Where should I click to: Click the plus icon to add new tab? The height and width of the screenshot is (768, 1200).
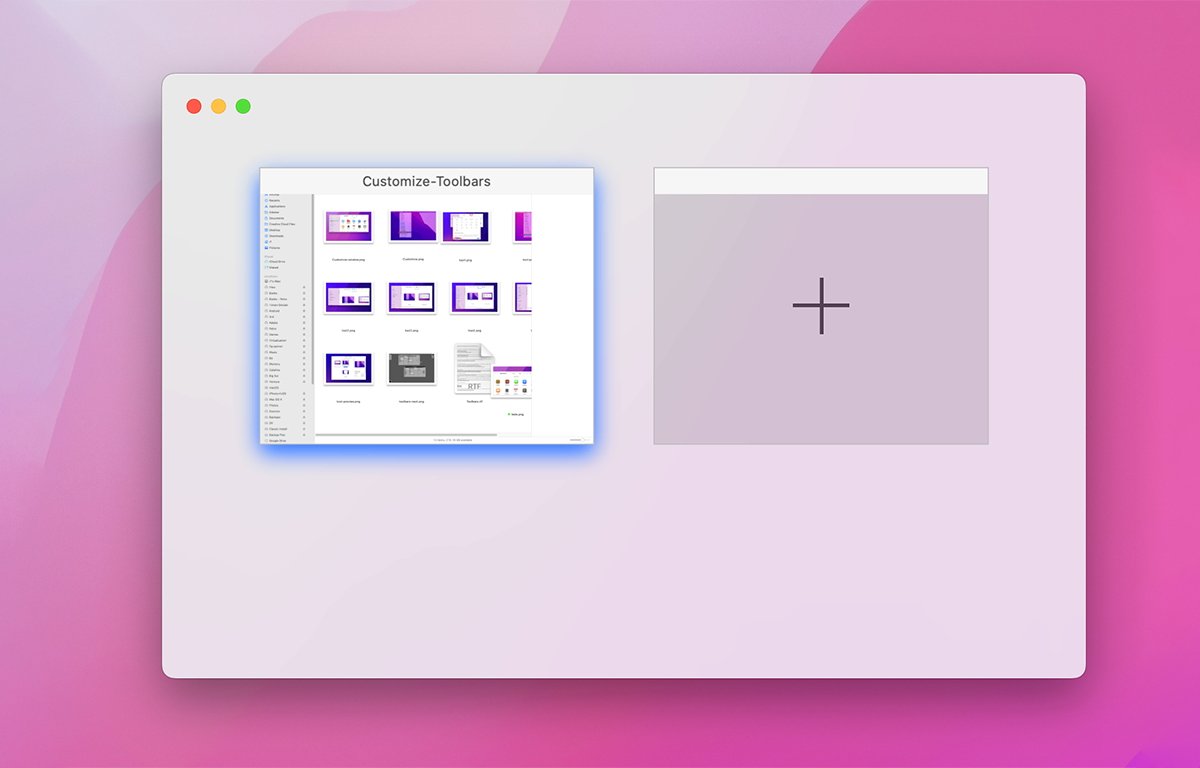(x=821, y=306)
